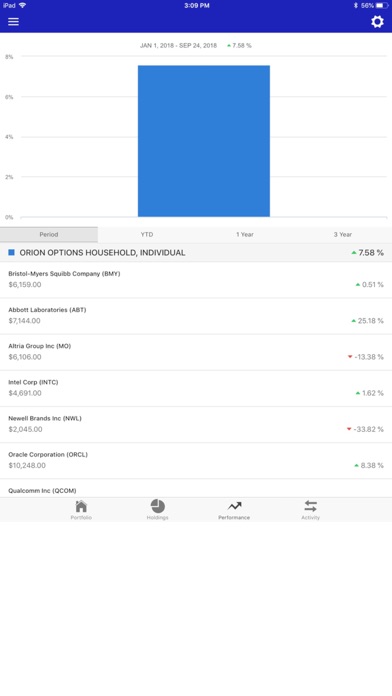Tap the battery indicator icon
This screenshot has width=392, height=696.
pyautogui.click(x=382, y=6)
